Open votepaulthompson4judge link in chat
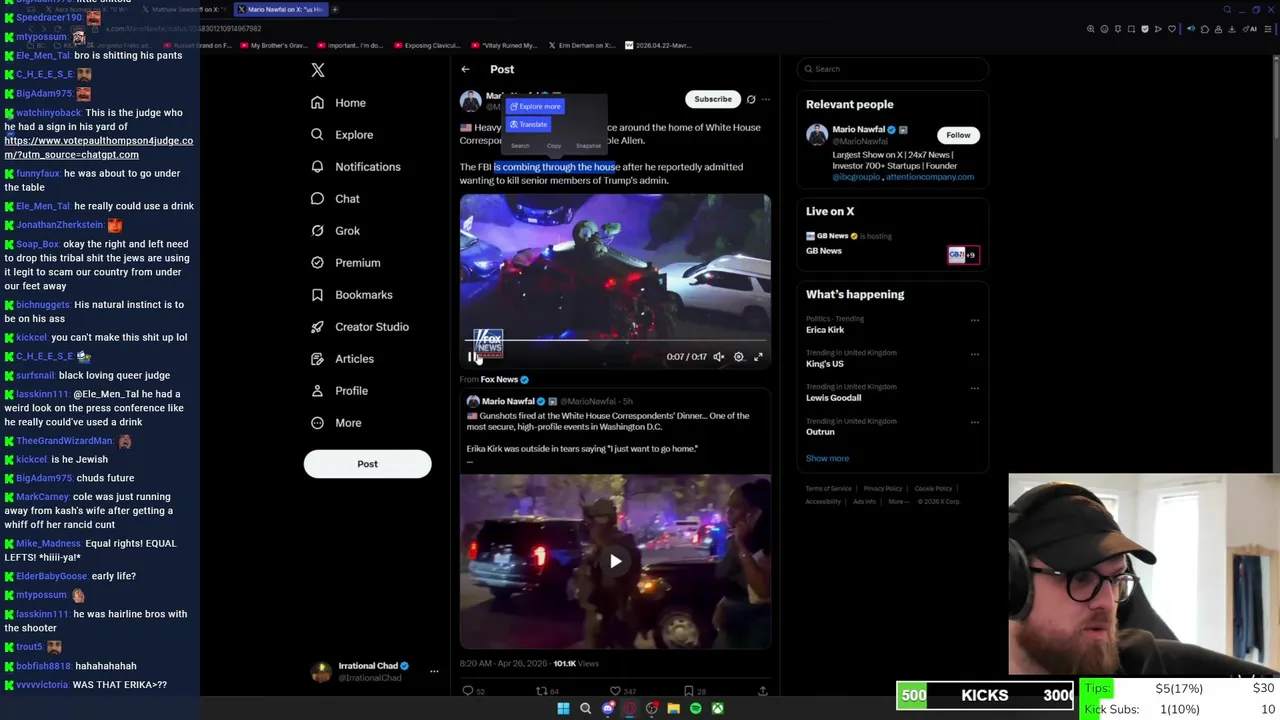The height and width of the screenshot is (720, 1280). [x=98, y=148]
